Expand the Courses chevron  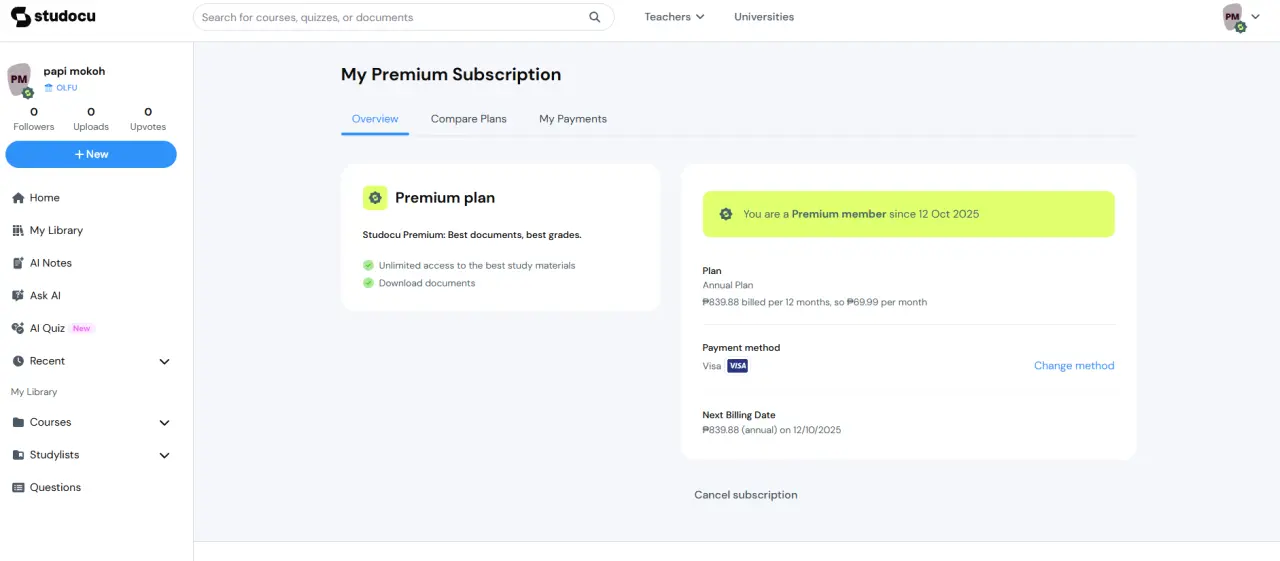(165, 422)
